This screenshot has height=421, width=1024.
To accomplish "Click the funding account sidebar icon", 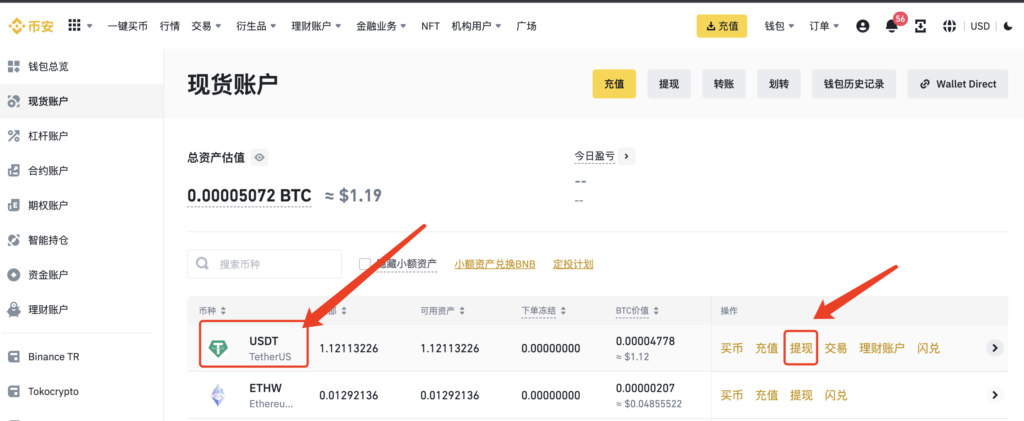I will [x=14, y=274].
